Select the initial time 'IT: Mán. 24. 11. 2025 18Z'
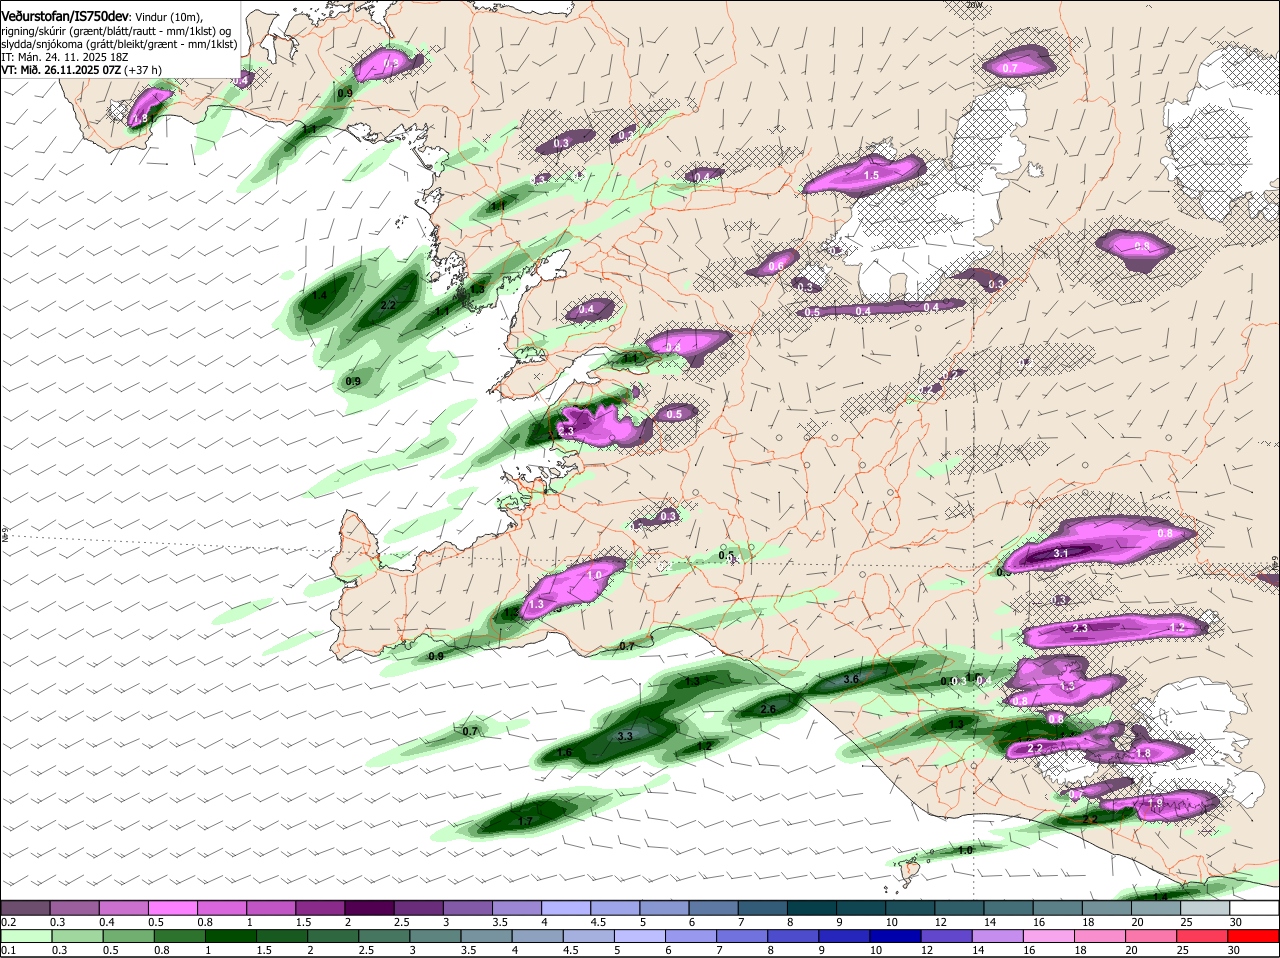This screenshot has width=1280, height=958. pyautogui.click(x=65, y=57)
